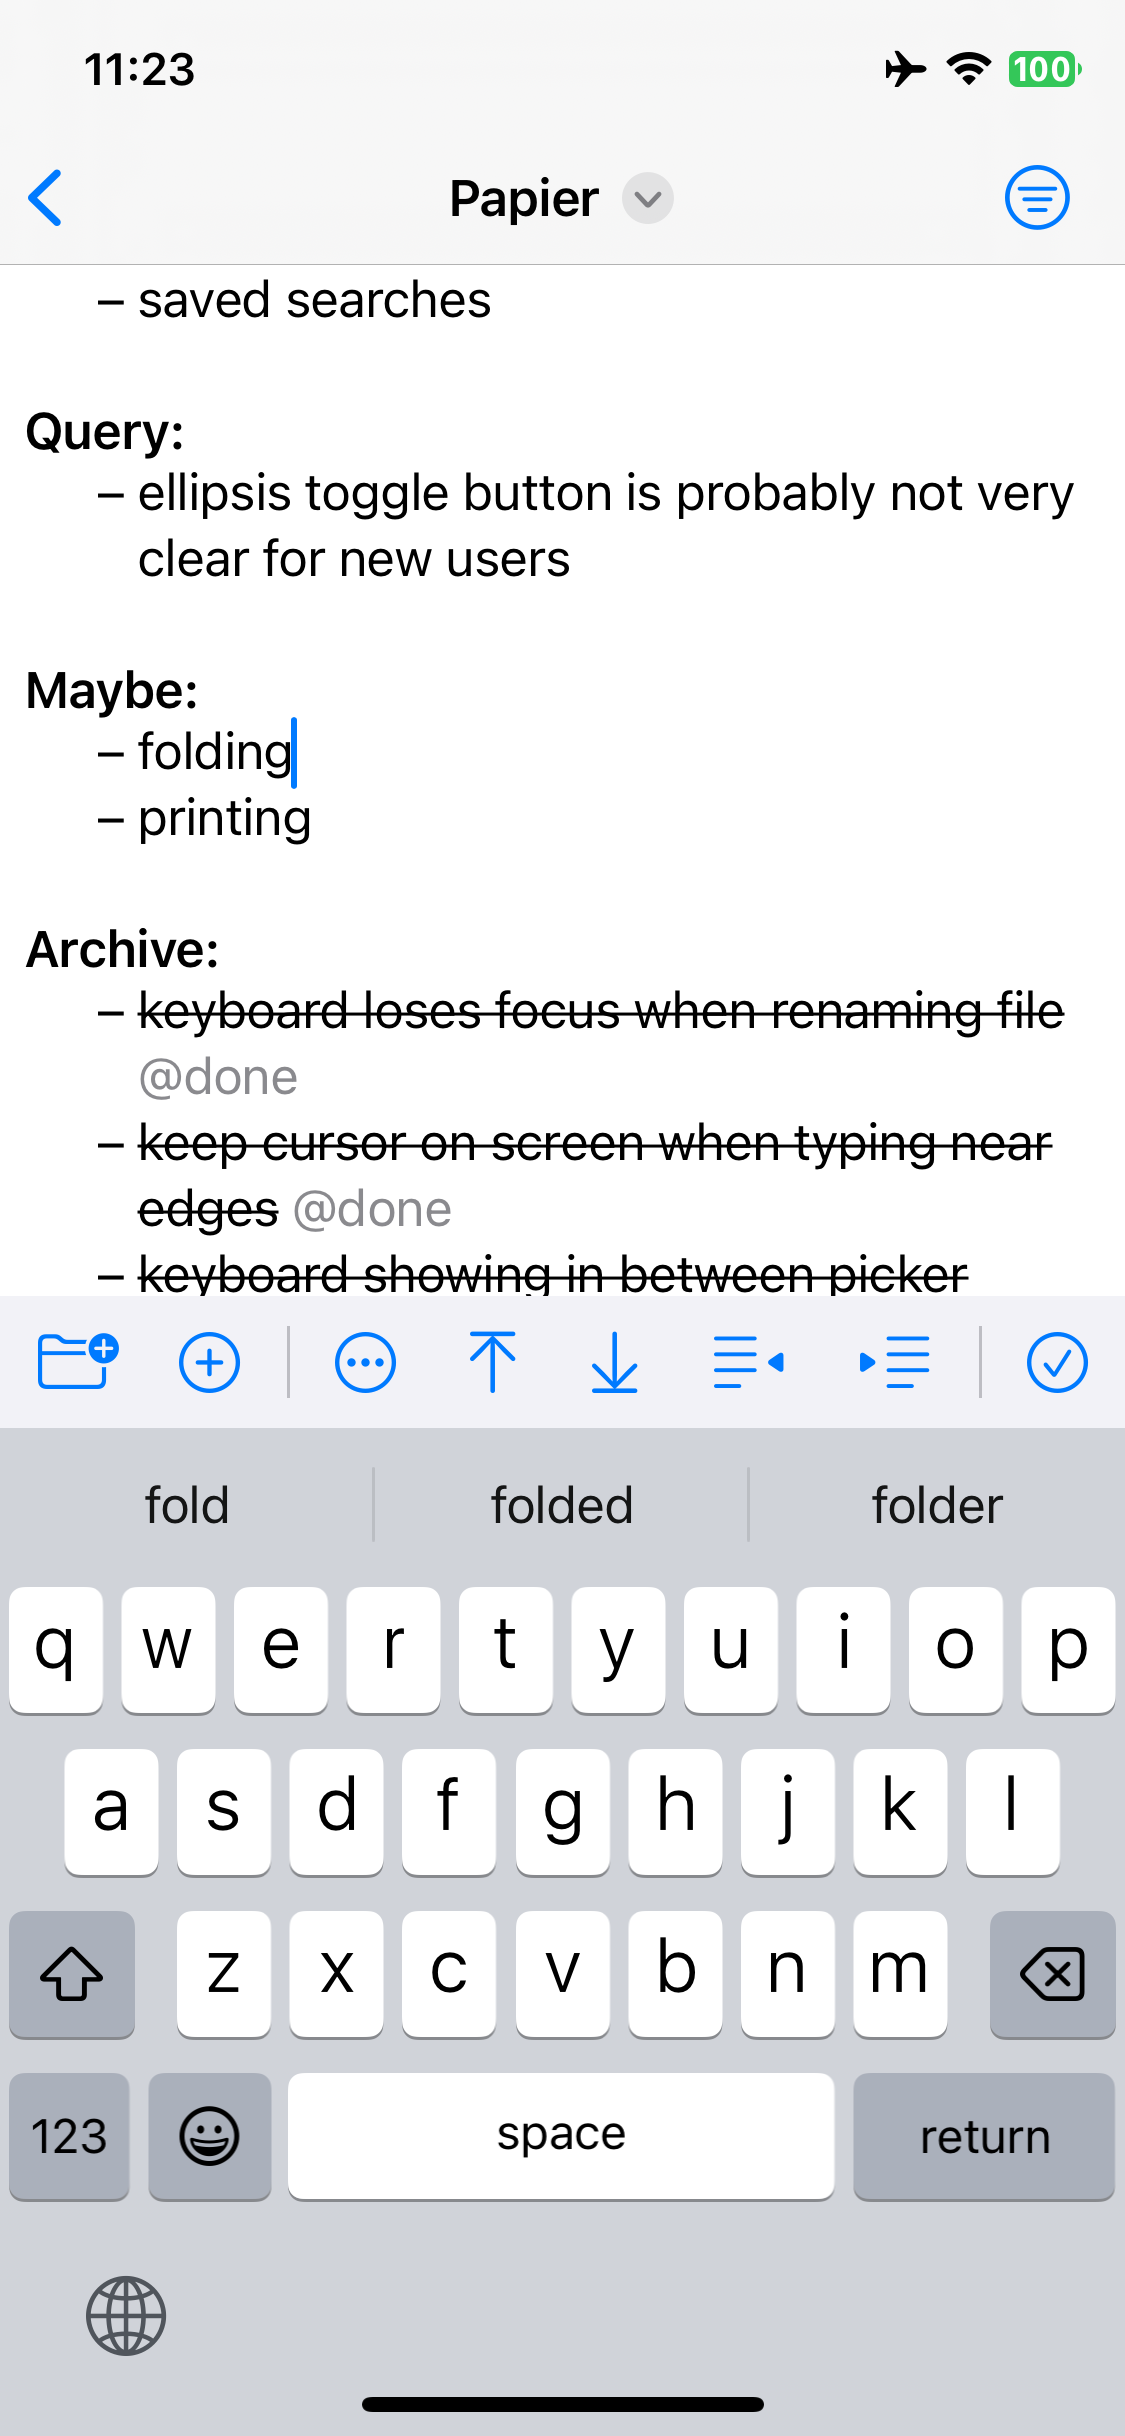Mark task done with checkmark circle icon
Screen dimensions: 1125x2436
point(1056,1362)
